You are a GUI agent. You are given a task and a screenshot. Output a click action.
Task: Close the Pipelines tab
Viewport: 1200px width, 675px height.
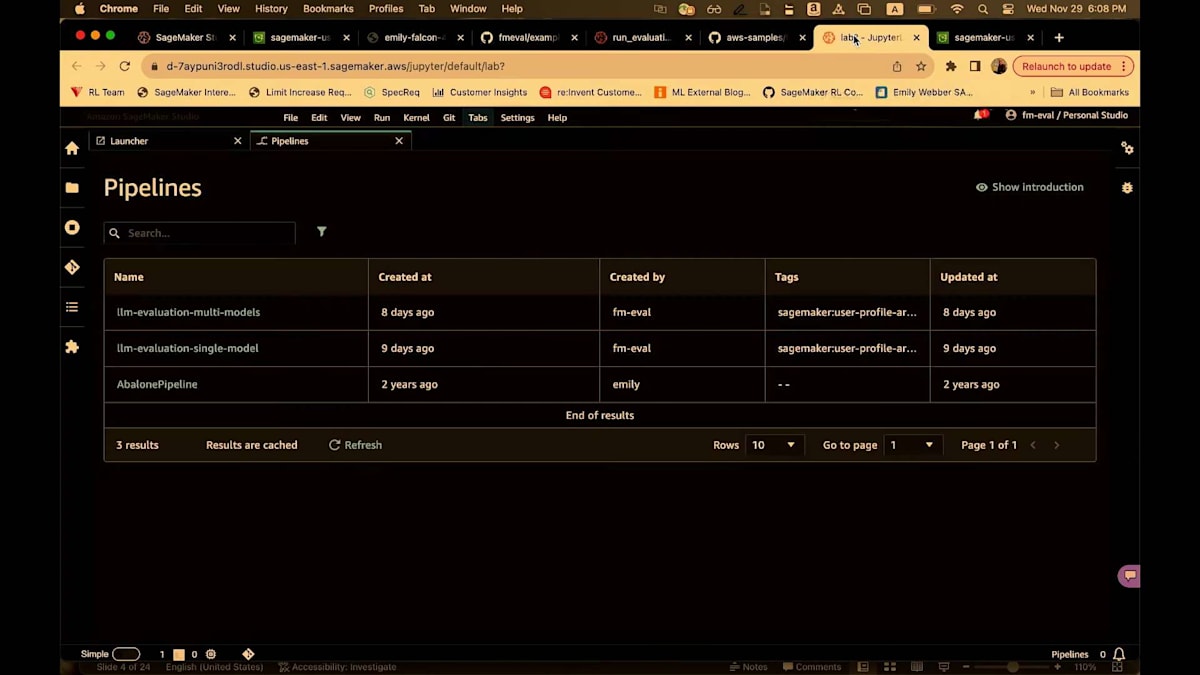pyautogui.click(x=399, y=141)
